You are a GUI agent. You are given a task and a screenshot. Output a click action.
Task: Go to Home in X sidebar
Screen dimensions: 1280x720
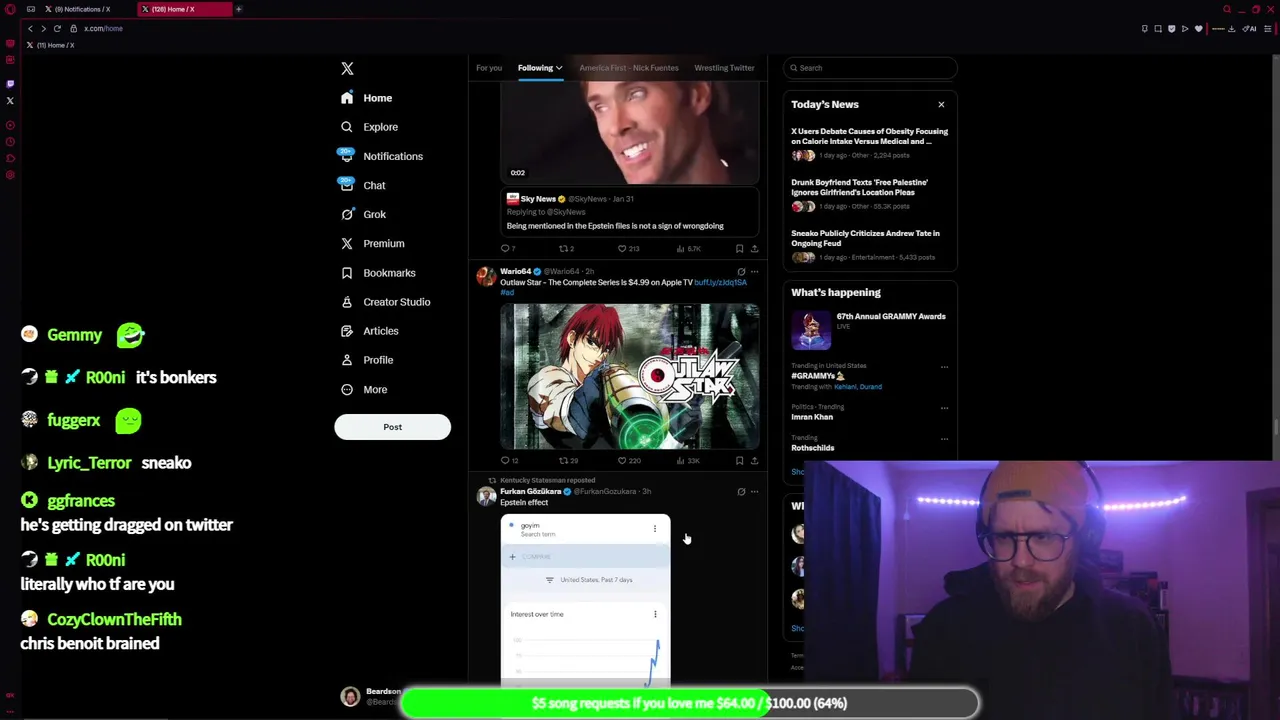click(x=366, y=98)
